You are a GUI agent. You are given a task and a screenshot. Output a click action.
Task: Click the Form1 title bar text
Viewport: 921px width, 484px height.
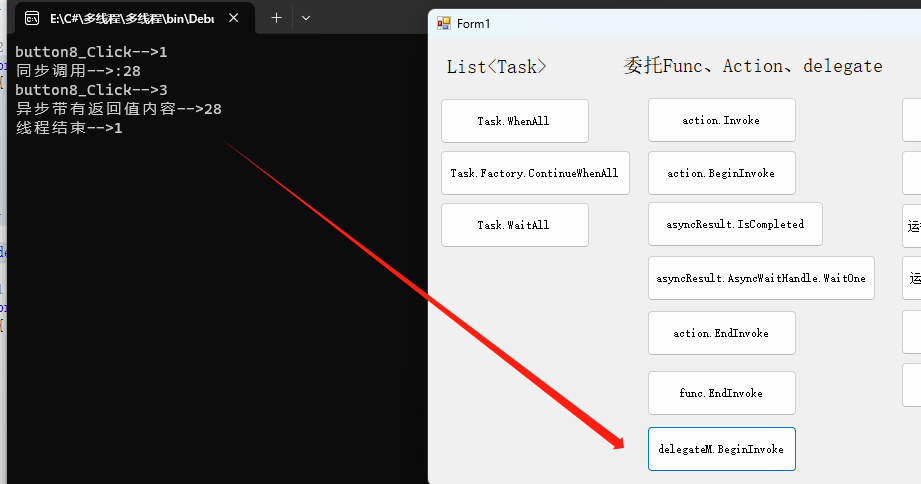[473, 23]
